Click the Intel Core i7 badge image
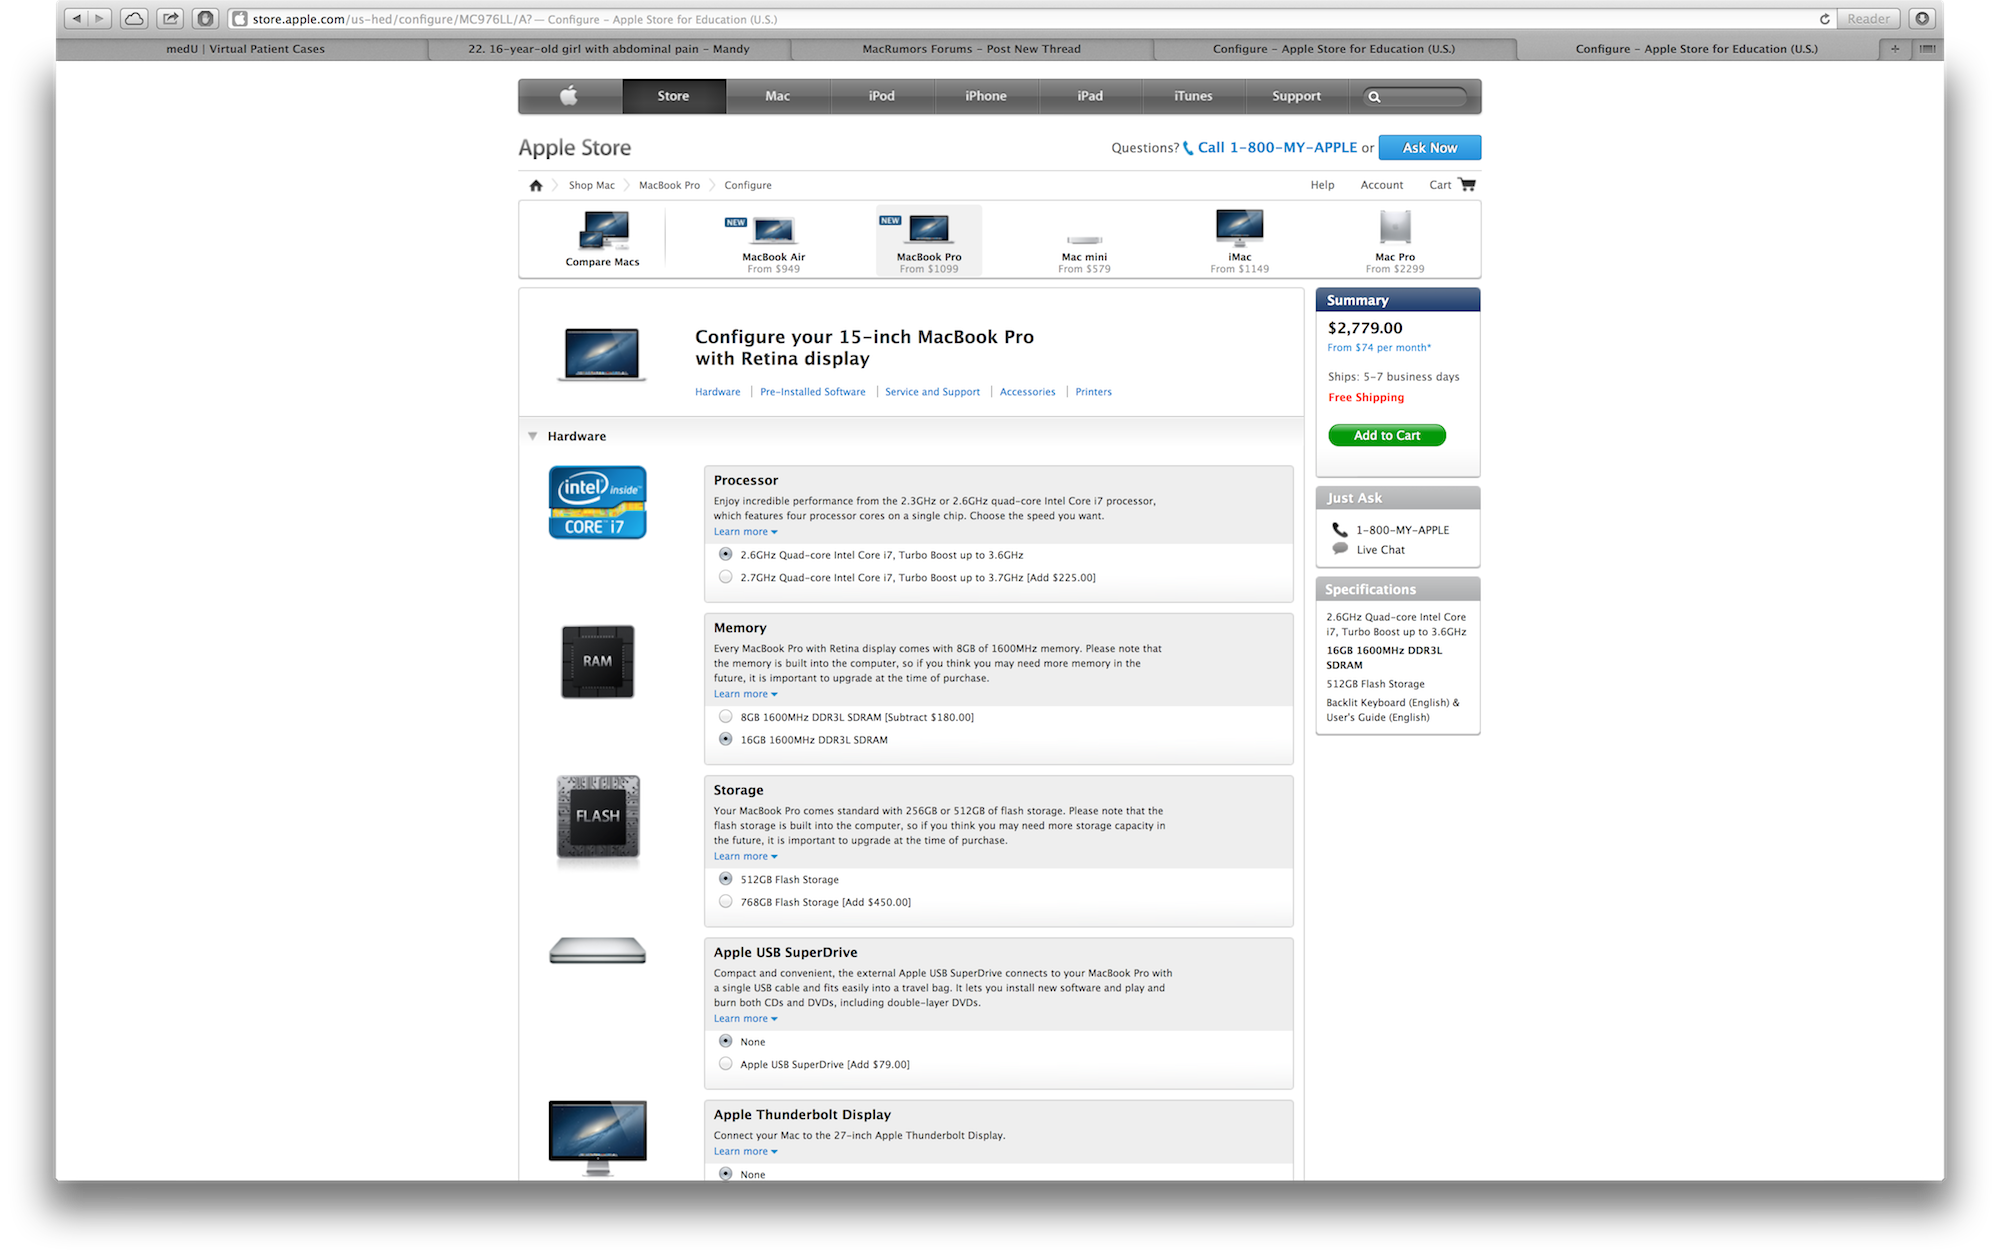This screenshot has height=1258, width=2000. (598, 502)
